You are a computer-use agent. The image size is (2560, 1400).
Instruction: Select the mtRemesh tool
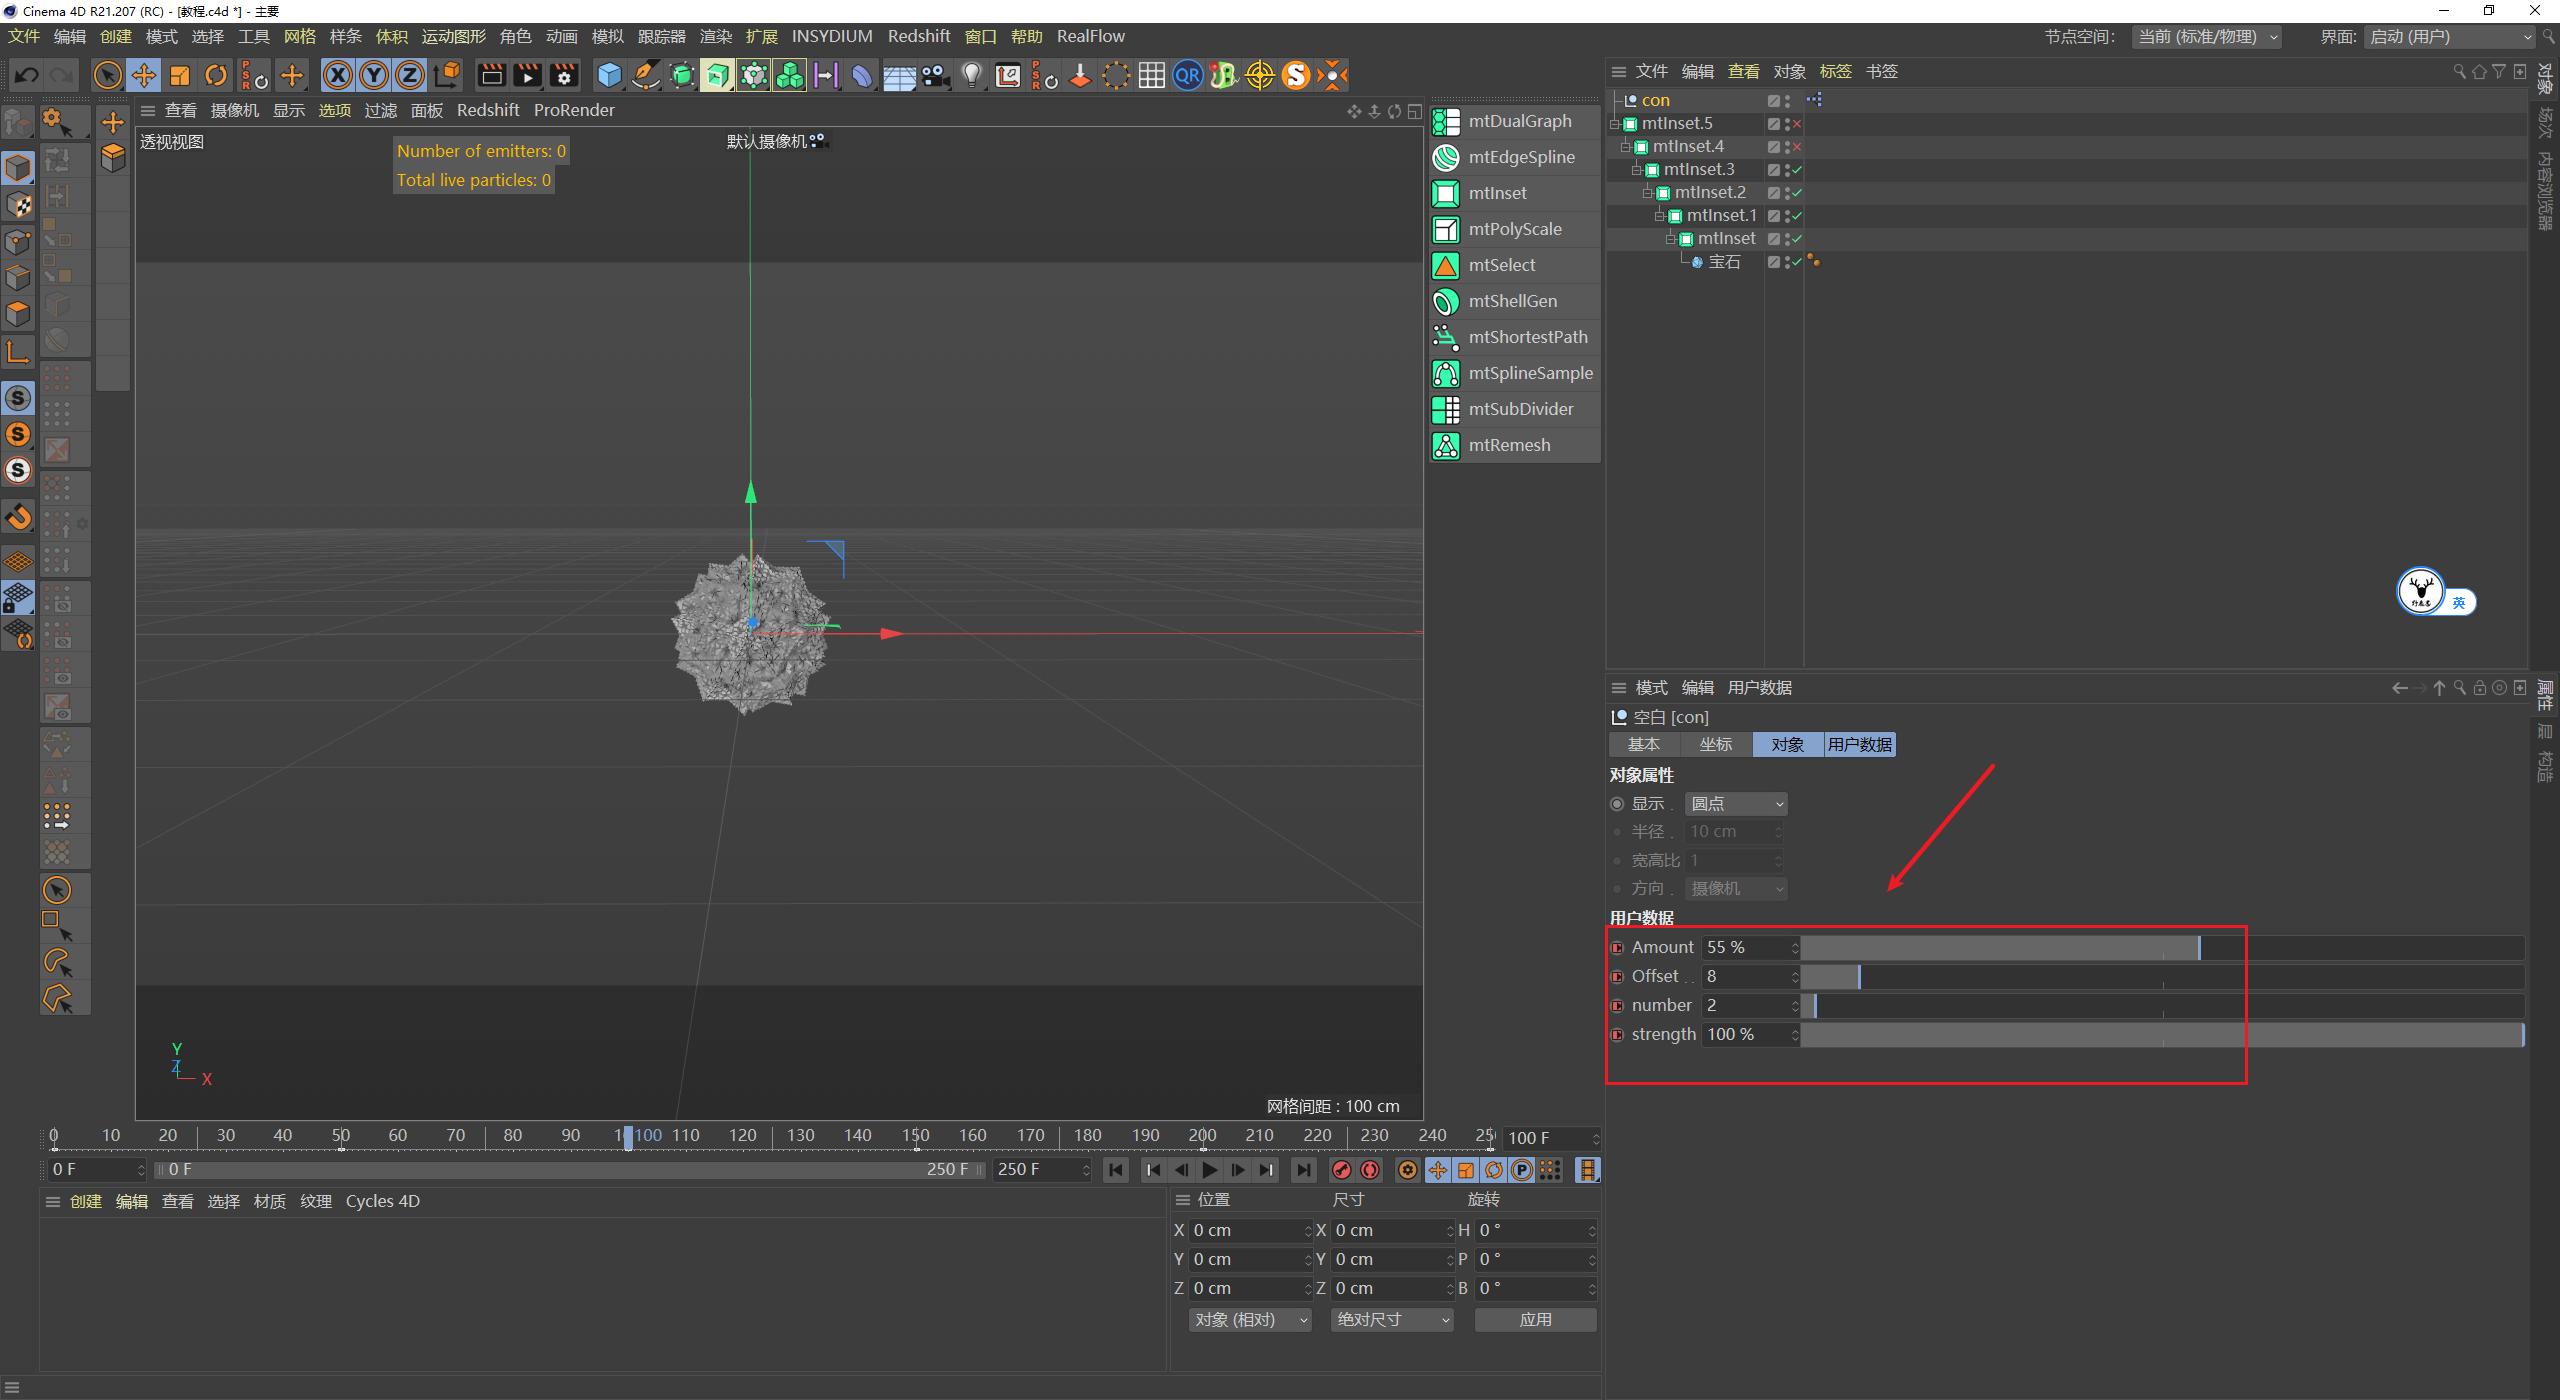click(x=1511, y=445)
